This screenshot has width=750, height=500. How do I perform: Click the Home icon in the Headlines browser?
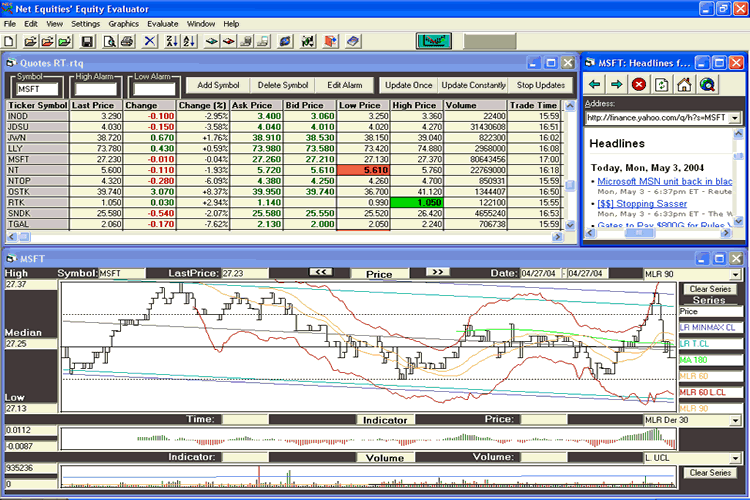pos(684,85)
